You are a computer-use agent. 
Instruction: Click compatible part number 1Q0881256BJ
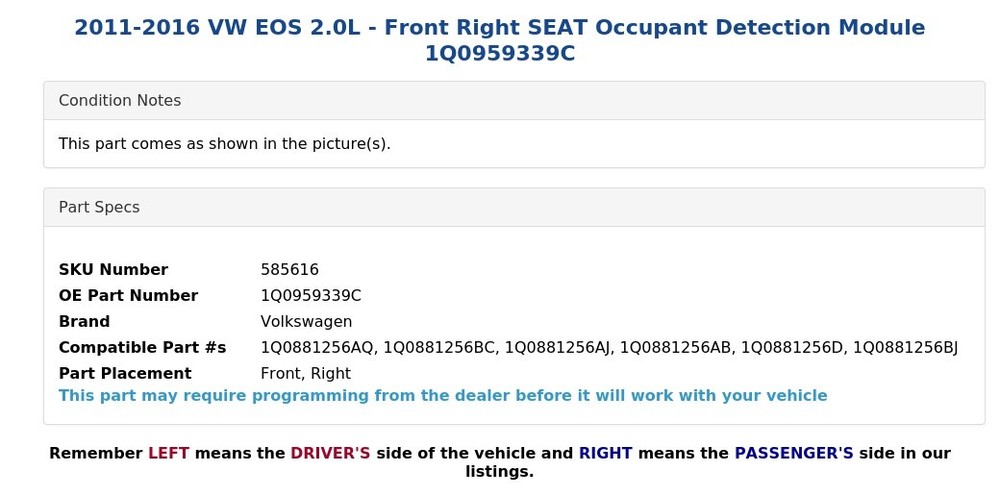click(x=904, y=348)
